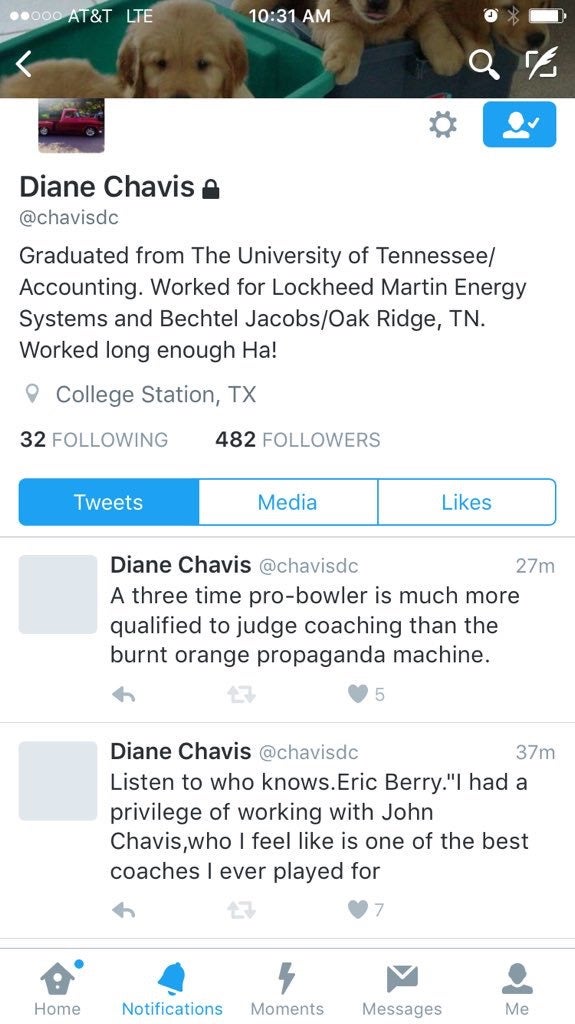The image size is (575, 1024).
Task: Open the 482 Followers list
Action: (298, 440)
